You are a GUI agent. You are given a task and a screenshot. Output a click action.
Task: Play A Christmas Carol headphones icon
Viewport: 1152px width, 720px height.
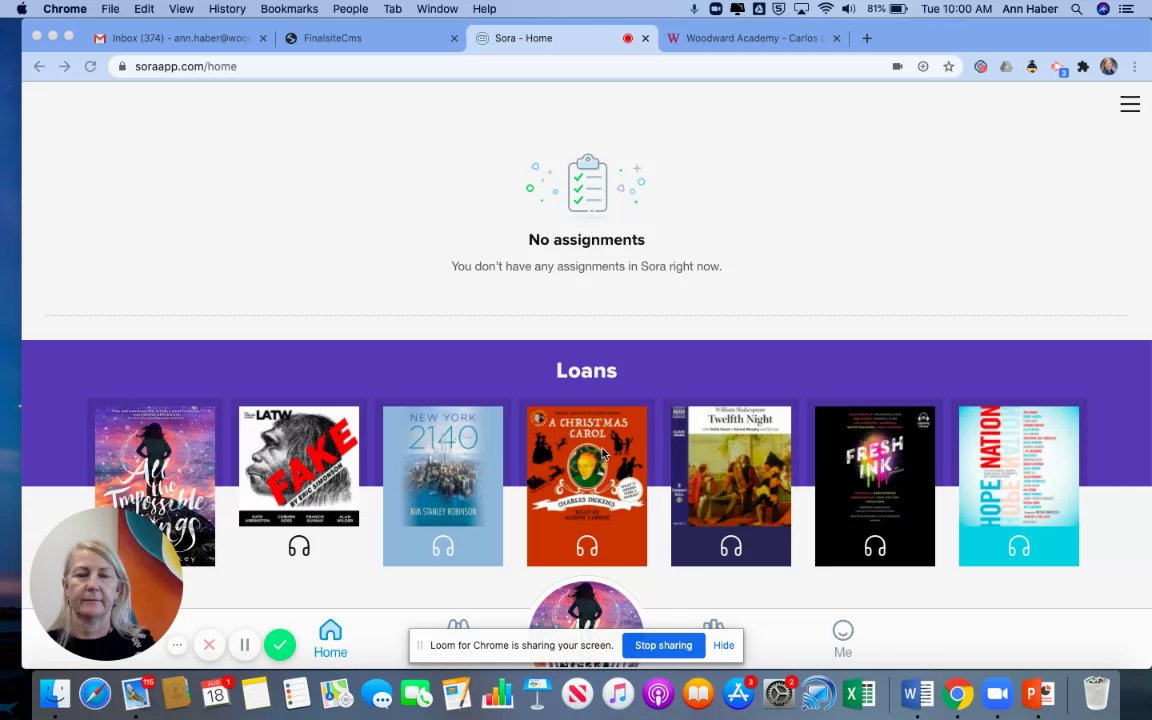[587, 546]
